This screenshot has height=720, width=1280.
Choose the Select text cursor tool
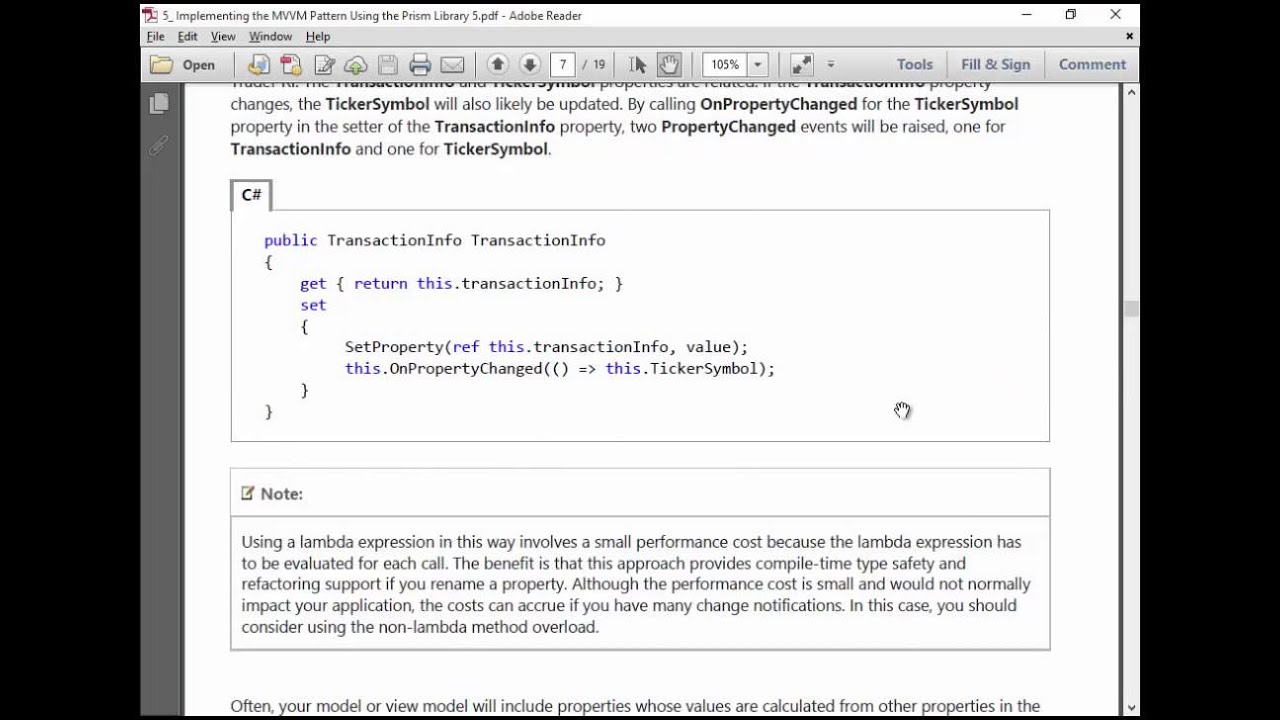(x=638, y=65)
